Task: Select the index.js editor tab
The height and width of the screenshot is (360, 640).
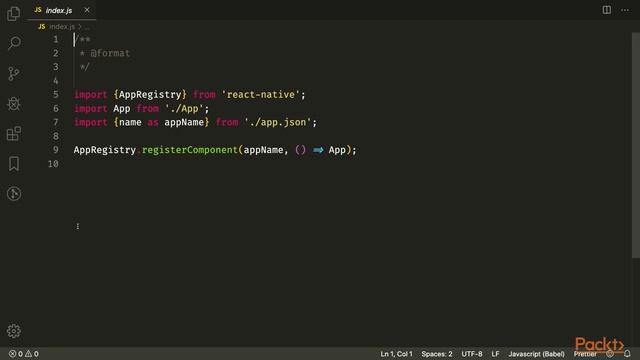Action: pos(62,10)
